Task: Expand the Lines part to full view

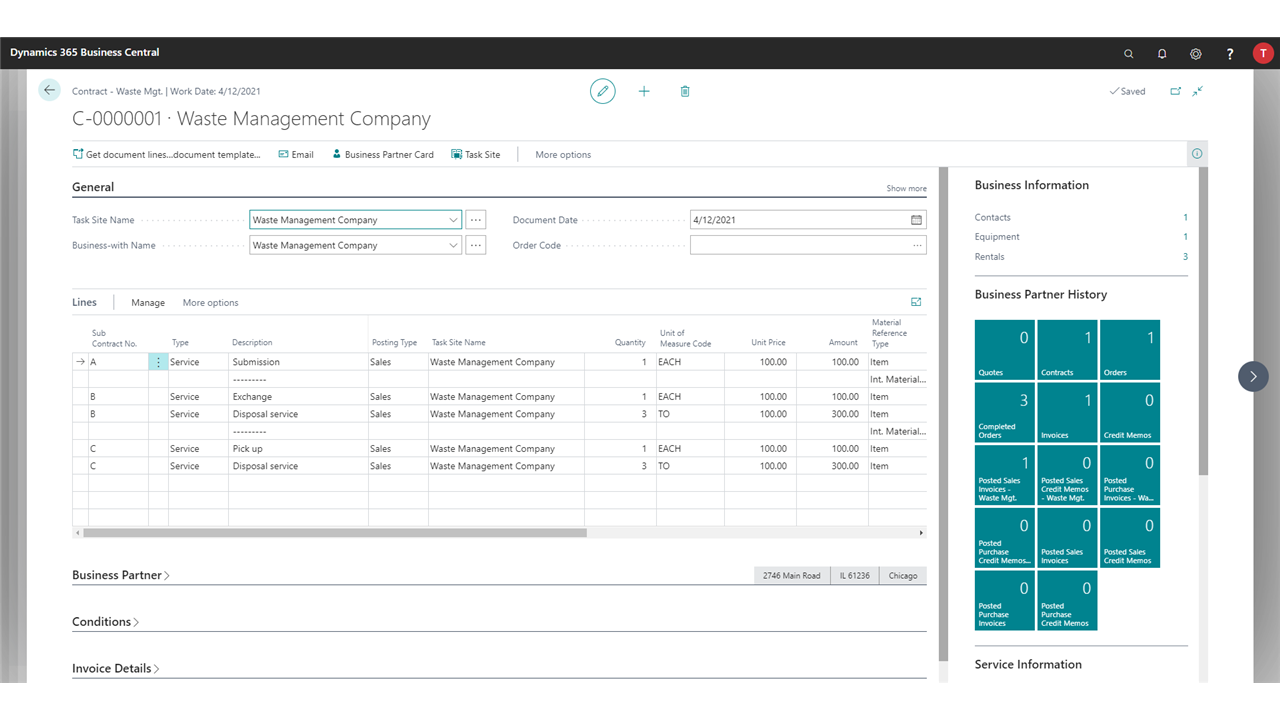Action: (x=916, y=302)
